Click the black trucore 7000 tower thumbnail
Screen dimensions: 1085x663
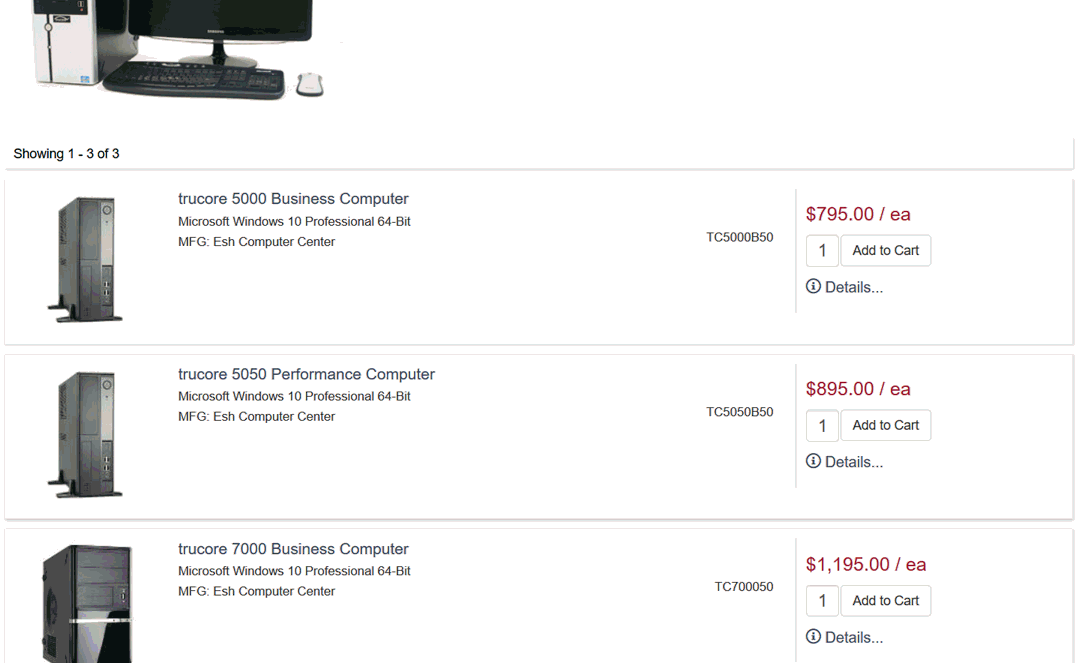pyautogui.click(x=88, y=604)
